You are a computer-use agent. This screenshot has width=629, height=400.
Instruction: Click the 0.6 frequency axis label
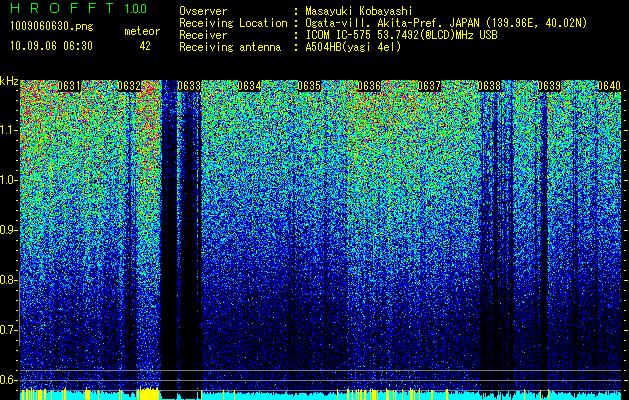coord(8,380)
